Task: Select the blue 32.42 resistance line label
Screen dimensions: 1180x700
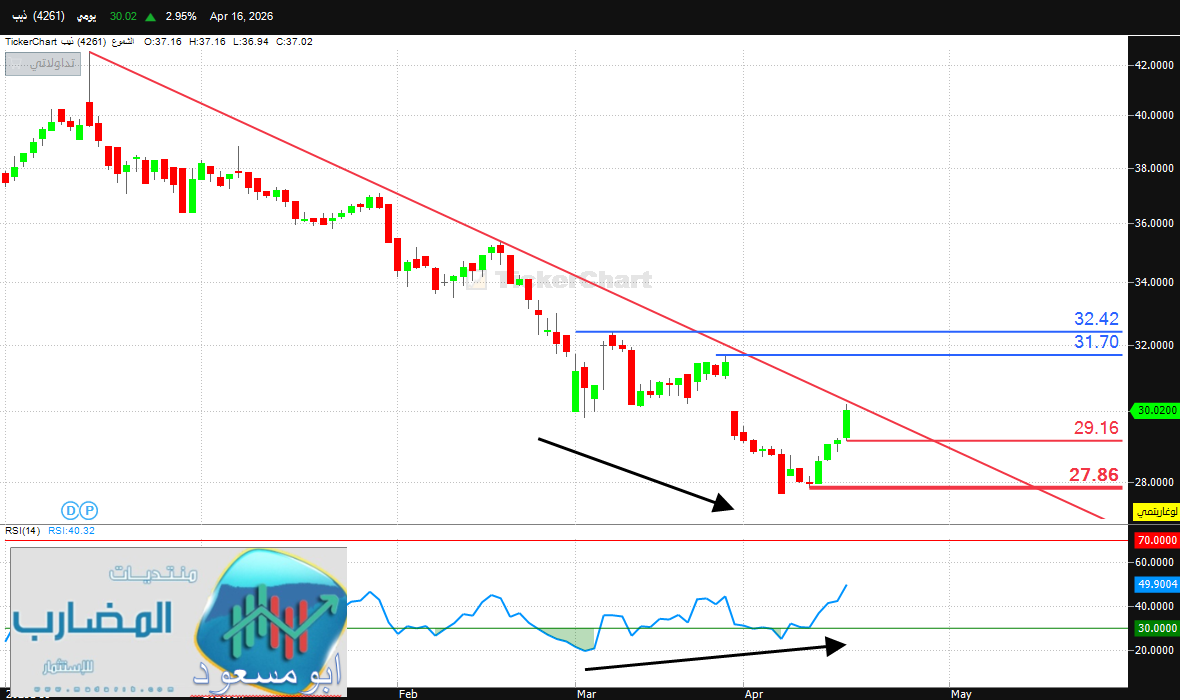Action: point(1096,319)
